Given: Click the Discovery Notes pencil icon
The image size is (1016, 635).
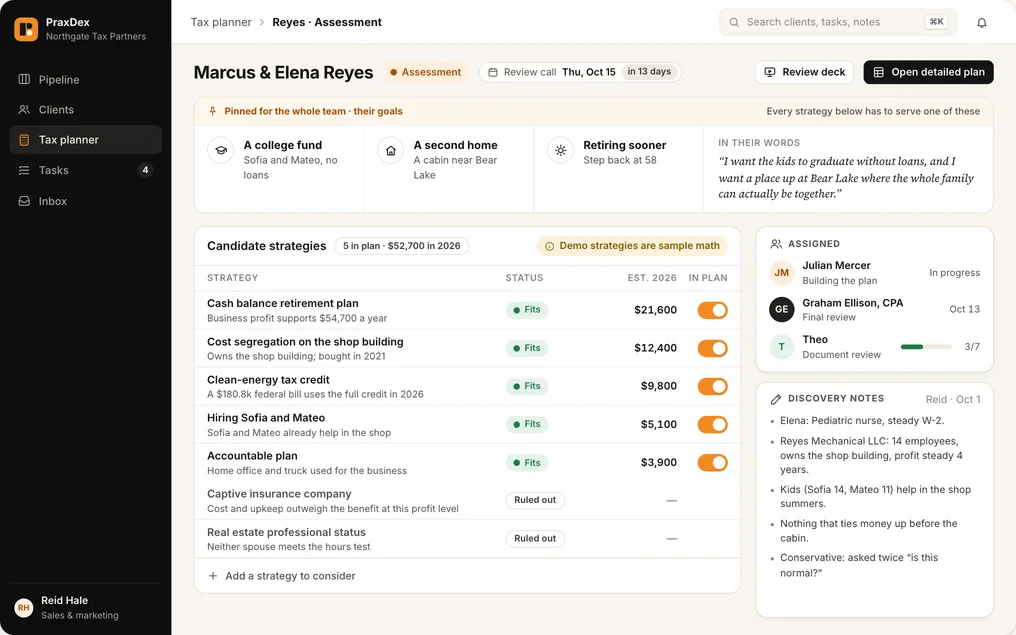Looking at the screenshot, I should coord(776,399).
